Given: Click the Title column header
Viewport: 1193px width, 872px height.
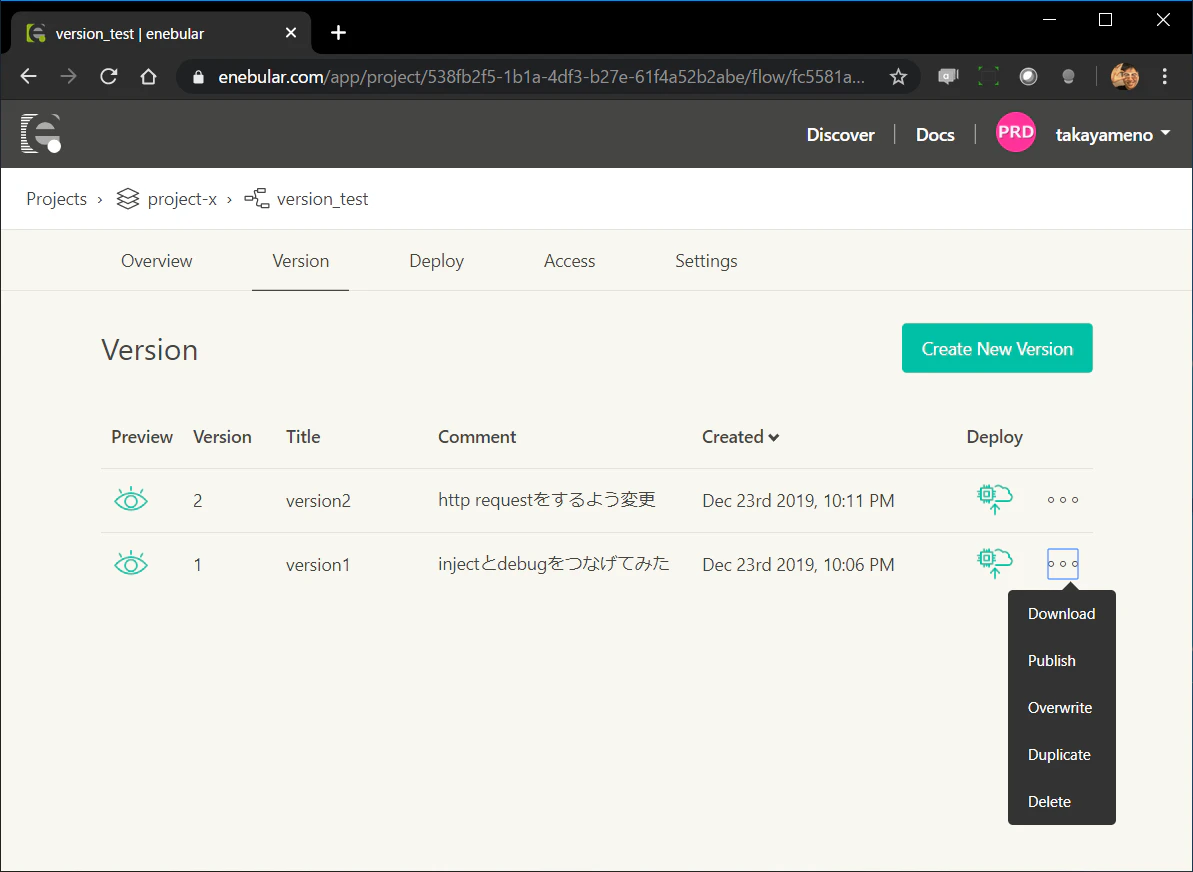Looking at the screenshot, I should (x=303, y=437).
